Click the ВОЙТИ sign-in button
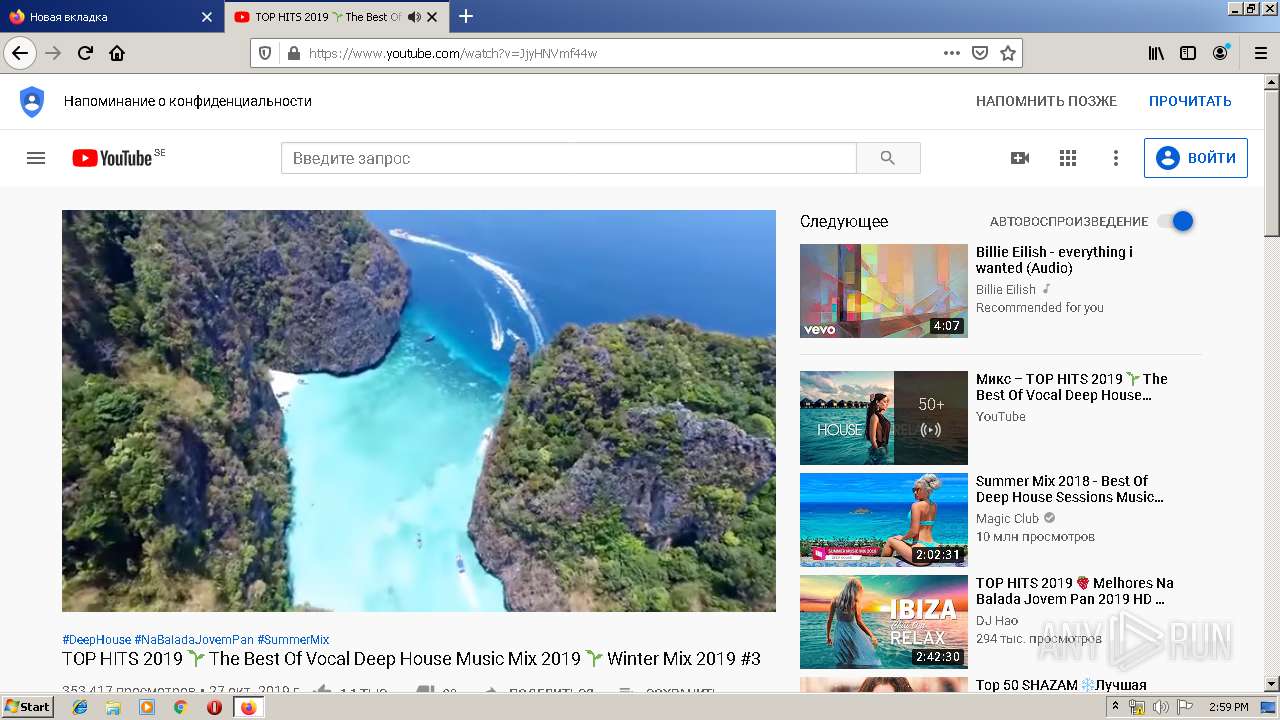1280x720 pixels. [1196, 158]
